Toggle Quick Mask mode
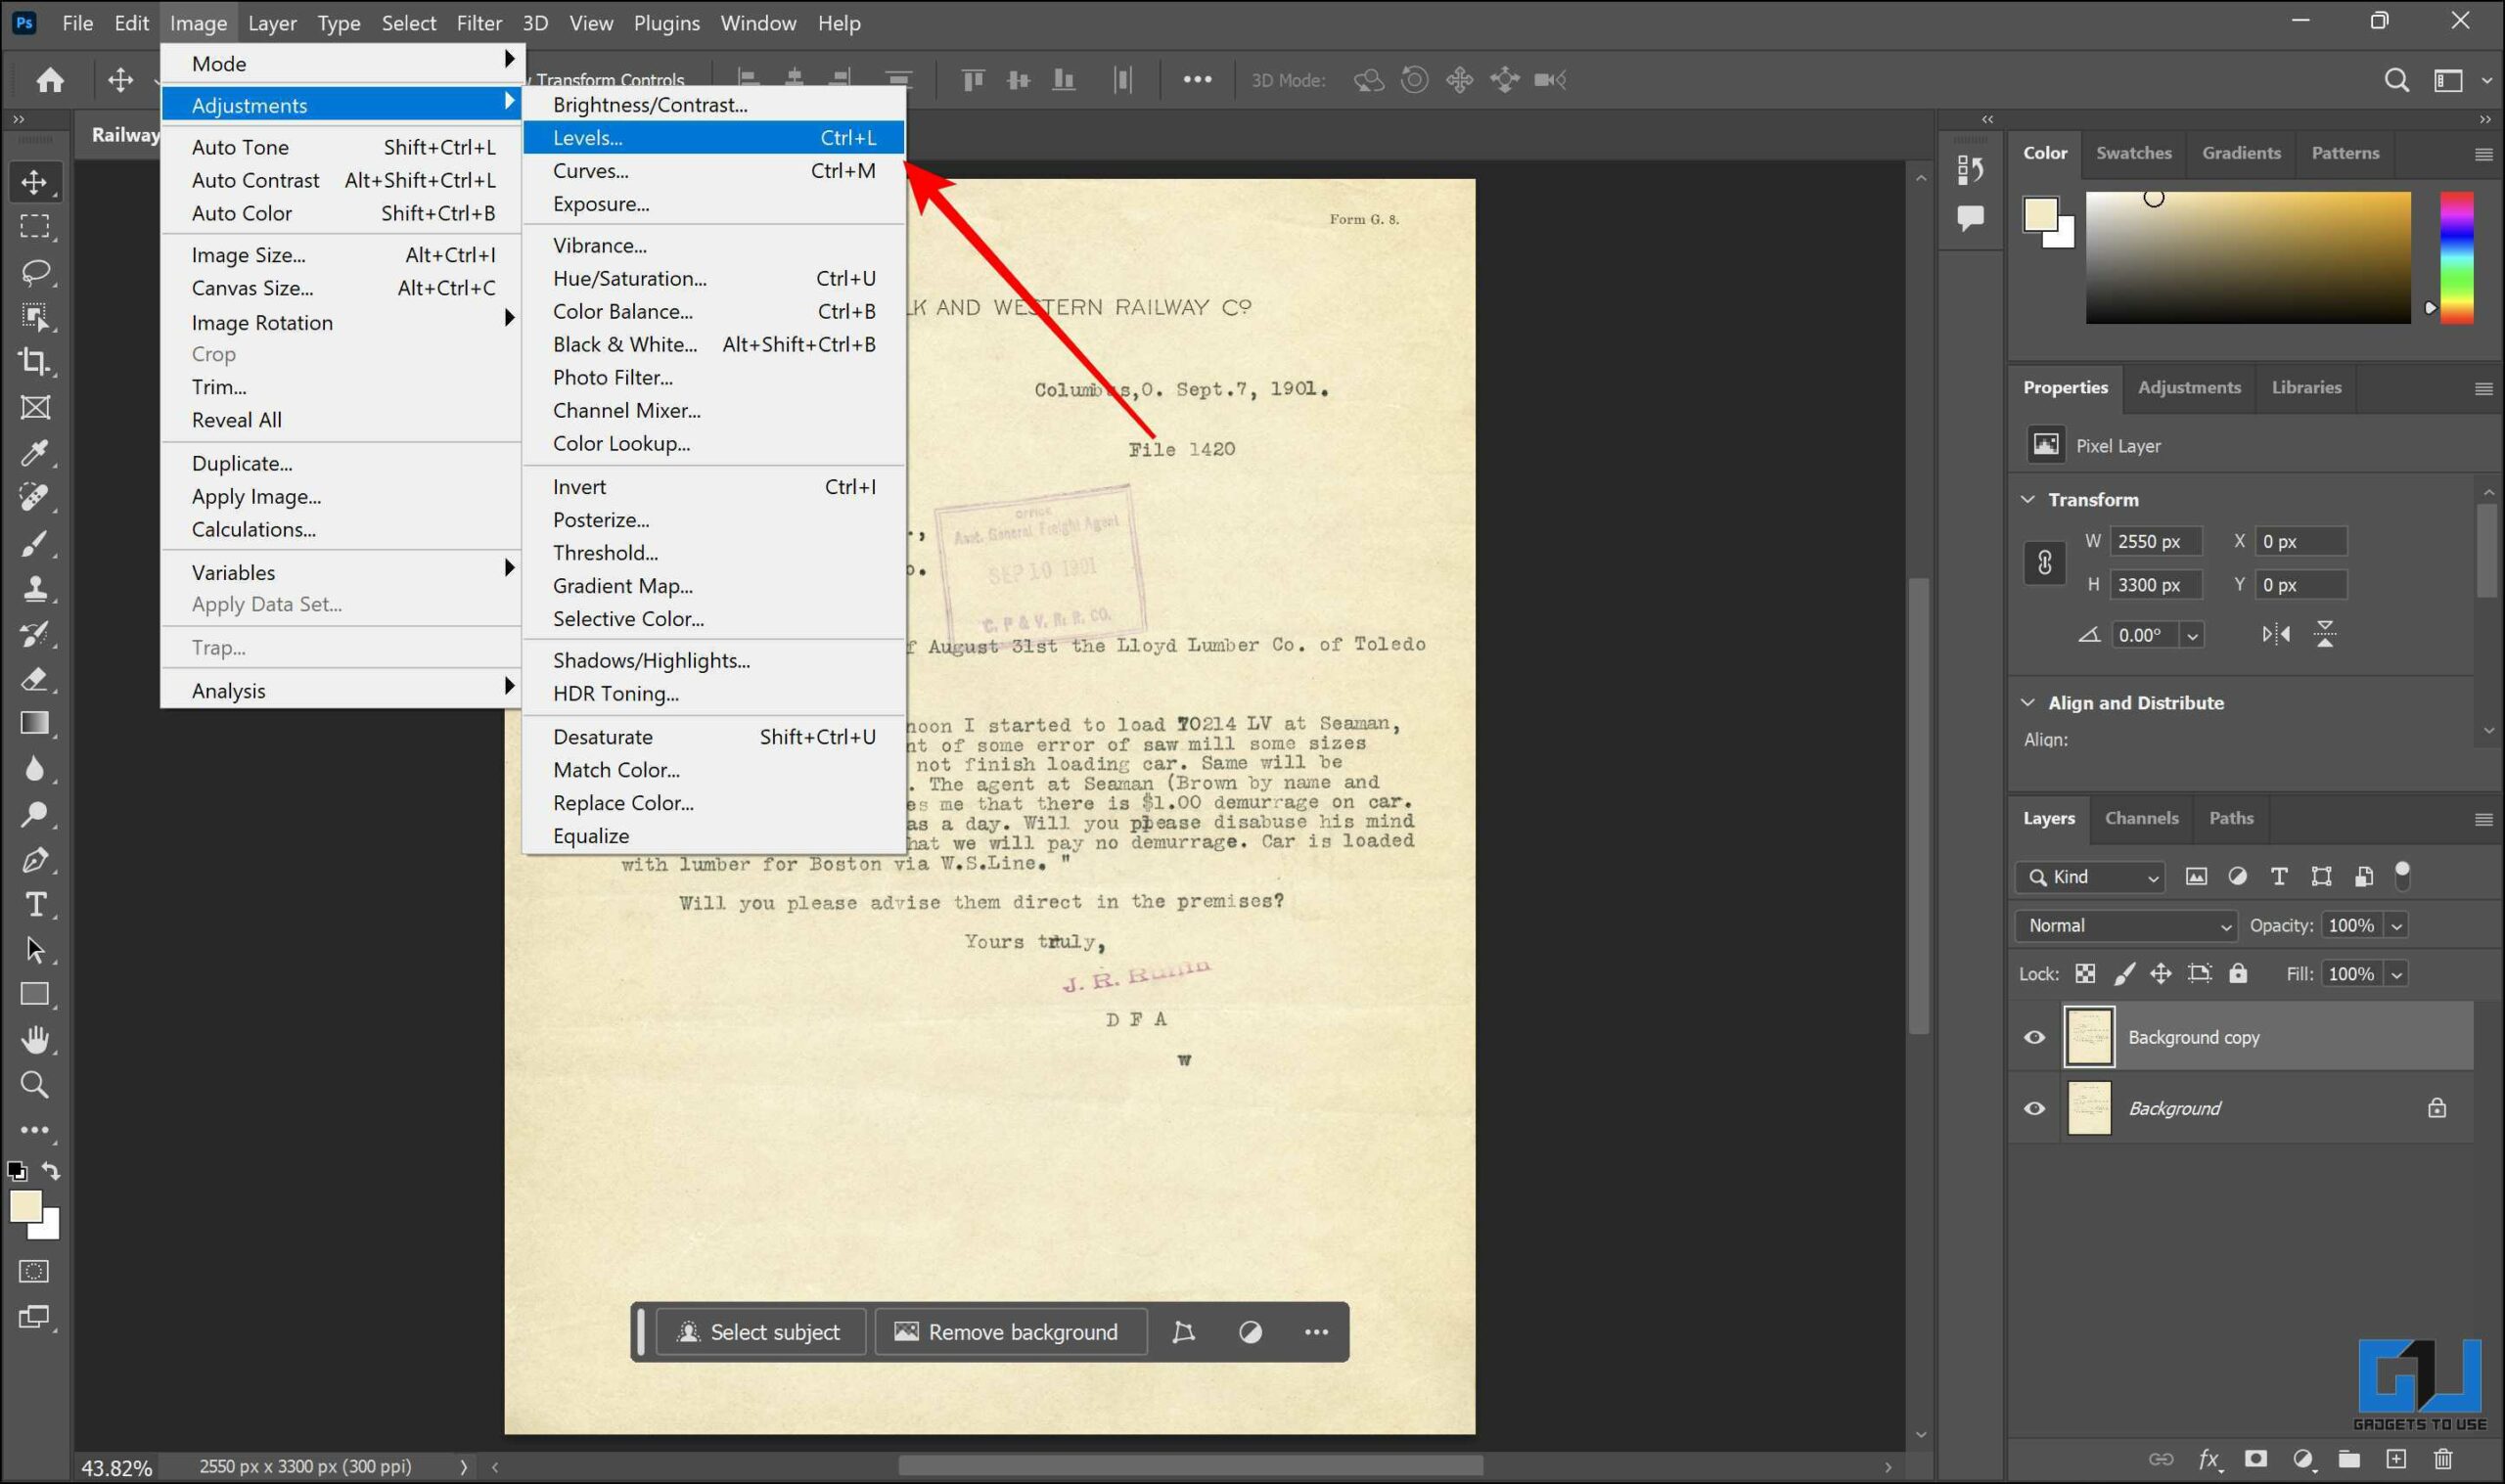Image resolution: width=2505 pixels, height=1484 pixels. click(35, 1271)
